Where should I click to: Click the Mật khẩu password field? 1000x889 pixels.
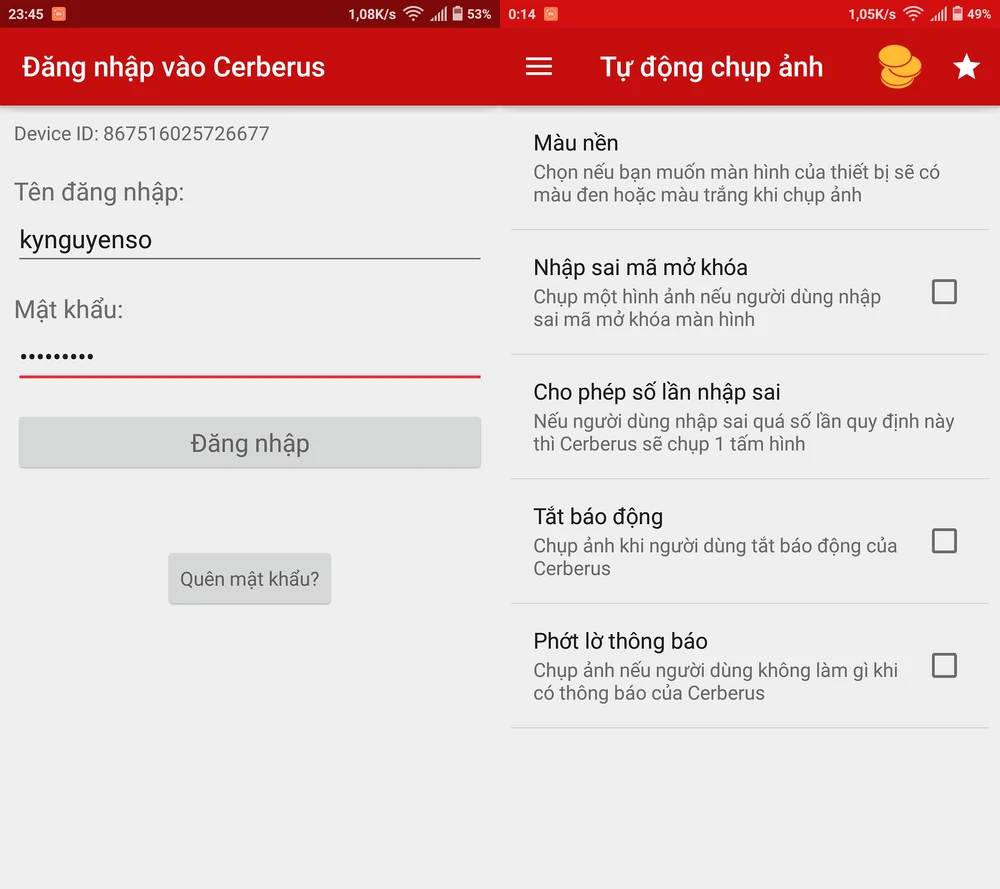(x=249, y=356)
